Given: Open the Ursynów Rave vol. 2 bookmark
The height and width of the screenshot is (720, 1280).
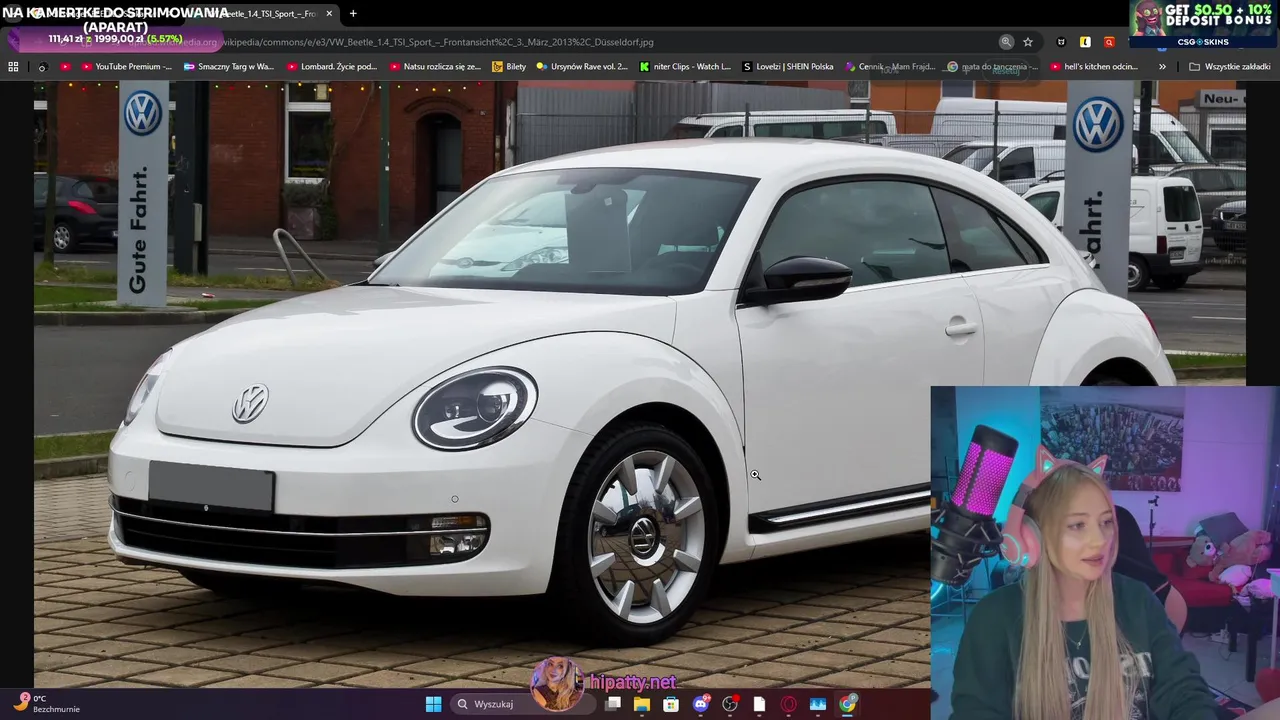Looking at the screenshot, I should [582, 67].
